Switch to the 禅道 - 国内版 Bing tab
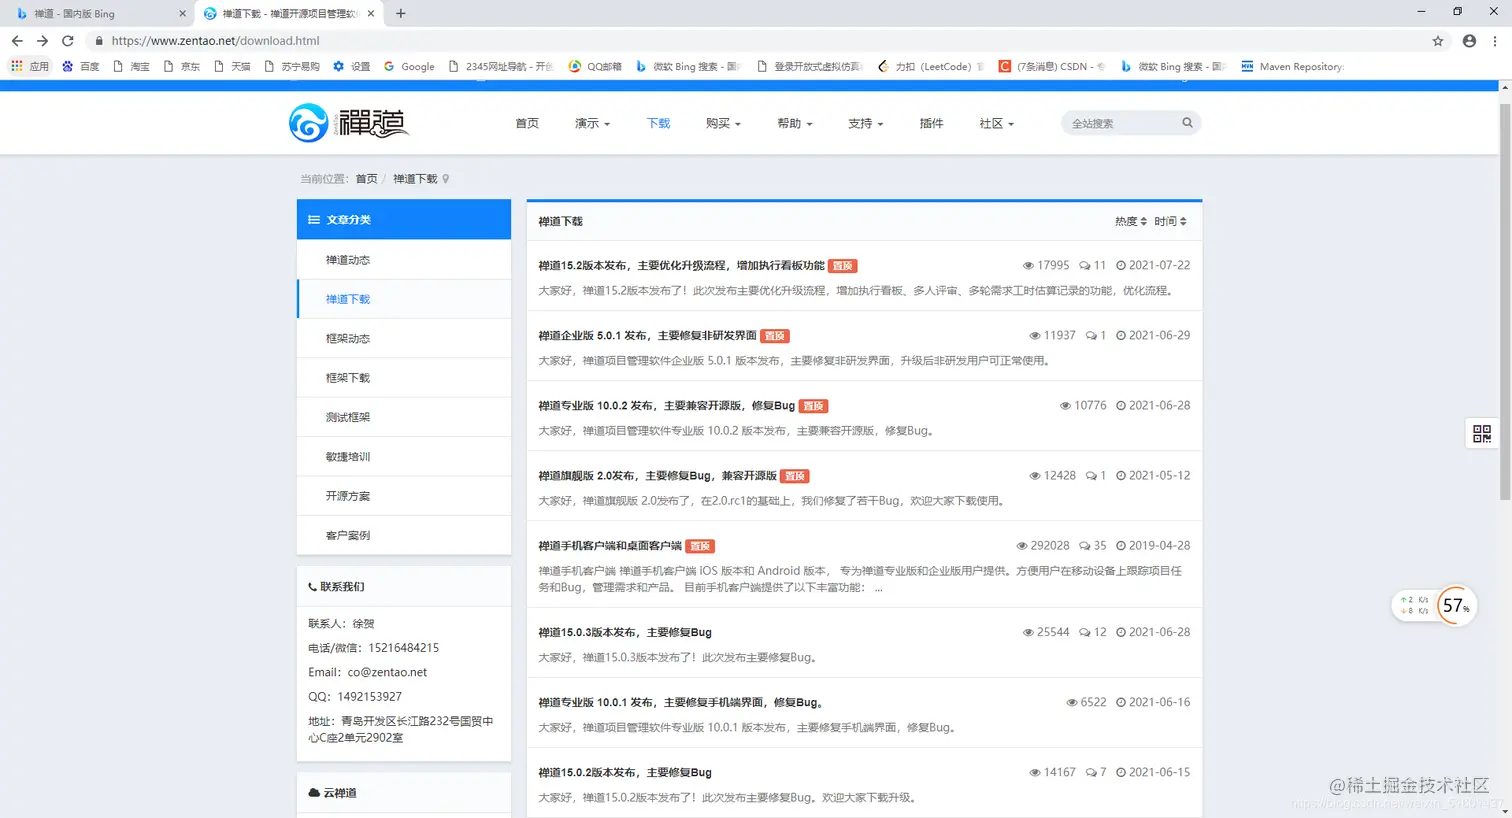The image size is (1512, 818). click(x=90, y=14)
